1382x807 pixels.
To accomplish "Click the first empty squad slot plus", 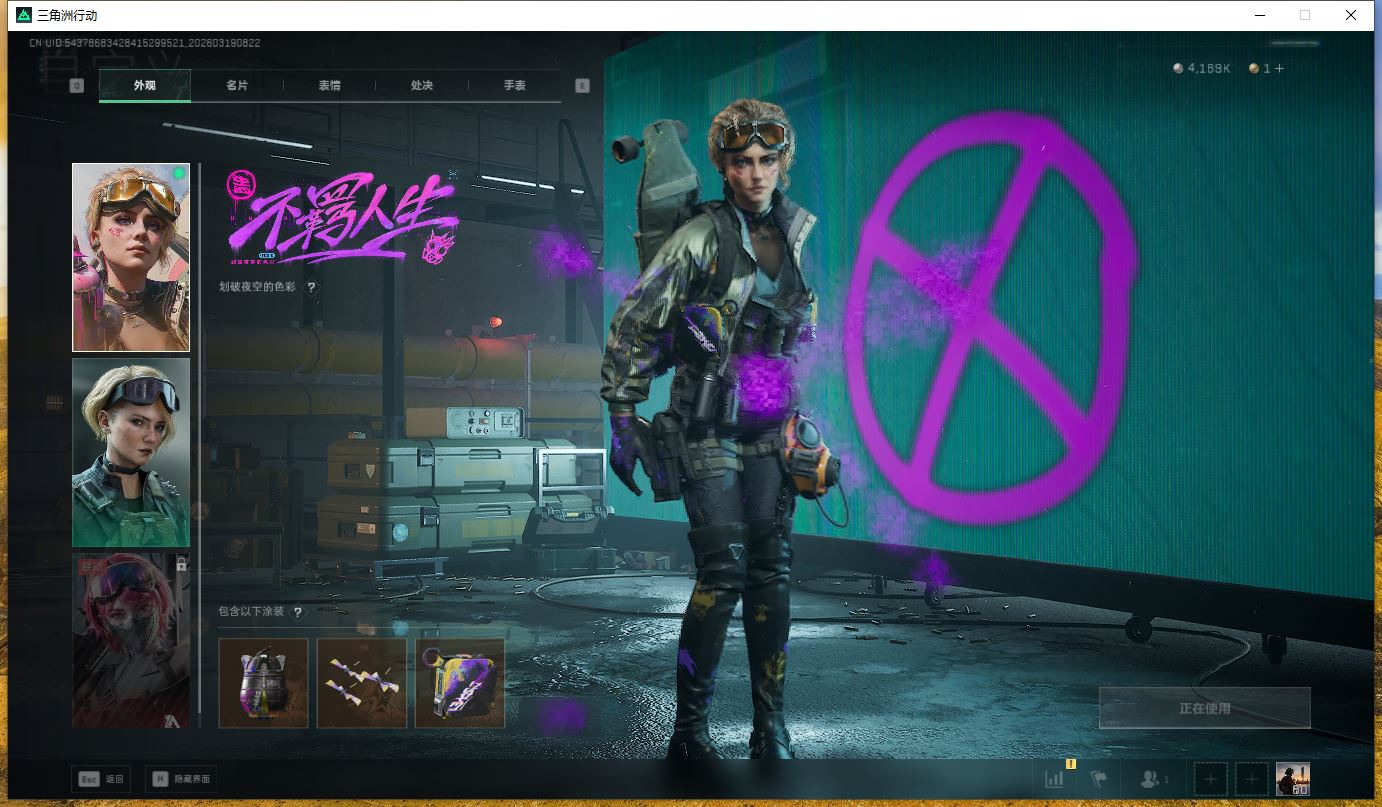I will click(1210, 779).
